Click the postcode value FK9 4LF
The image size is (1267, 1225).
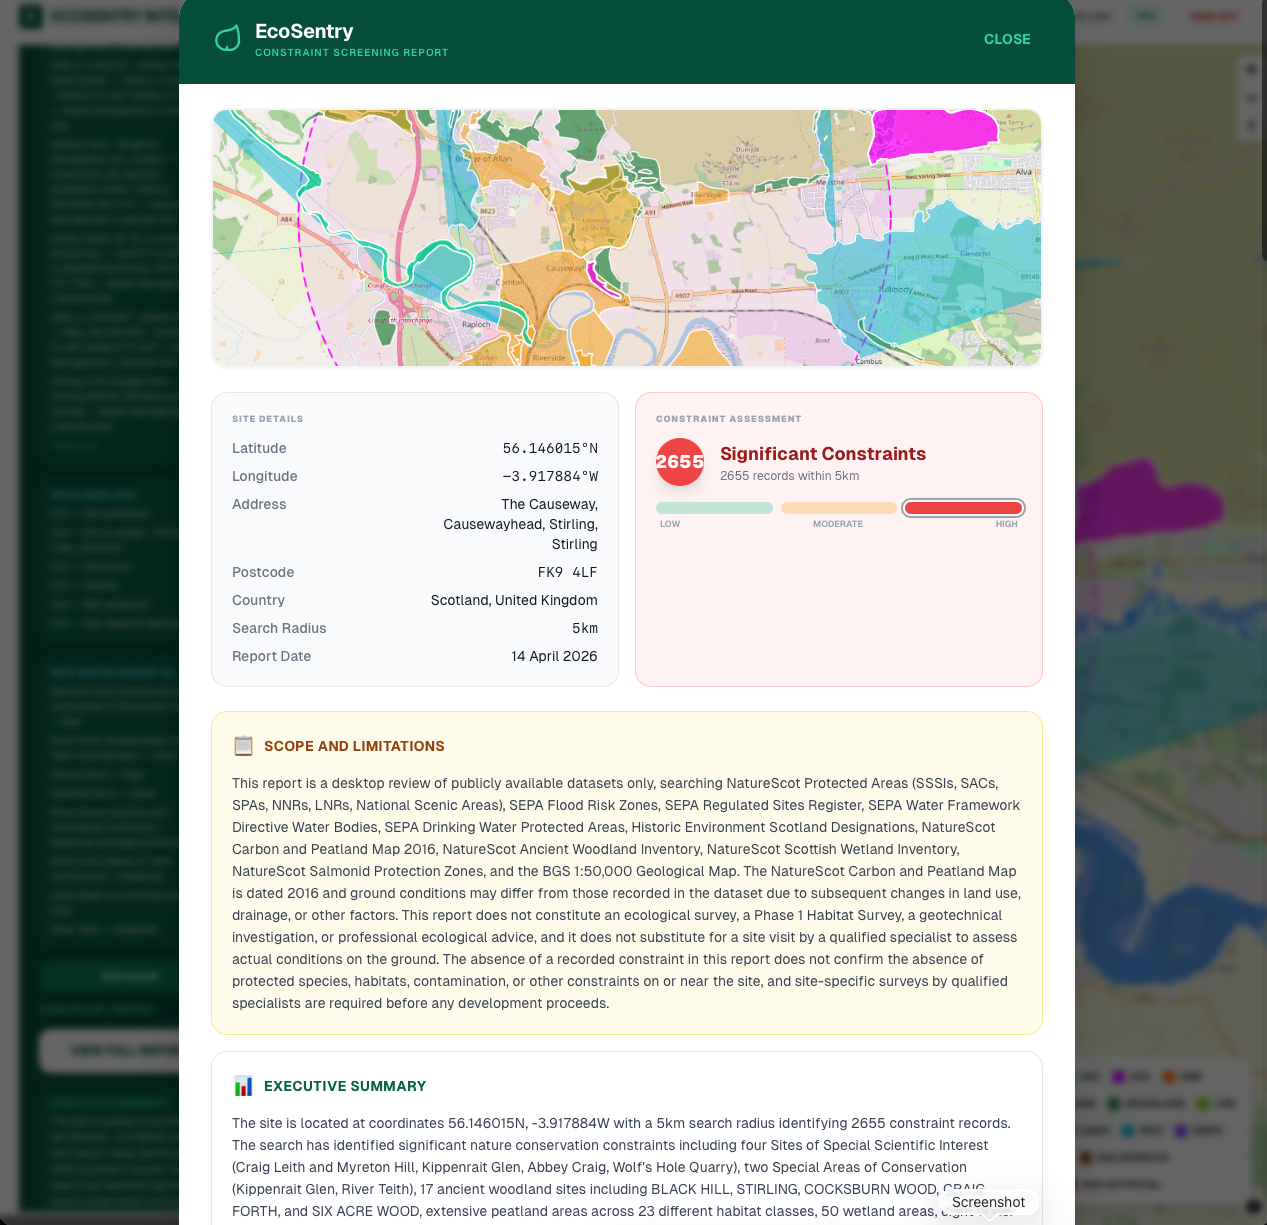[567, 572]
